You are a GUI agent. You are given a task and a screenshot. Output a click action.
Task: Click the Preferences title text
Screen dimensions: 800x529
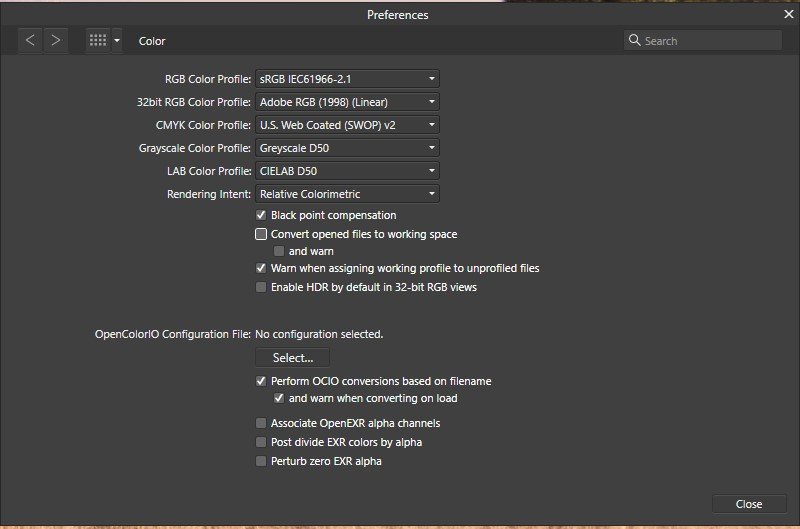click(x=397, y=15)
